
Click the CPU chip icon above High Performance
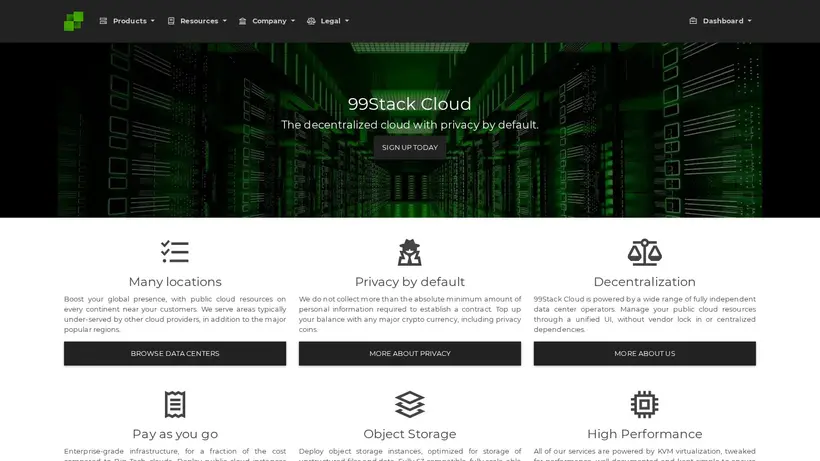(x=644, y=404)
